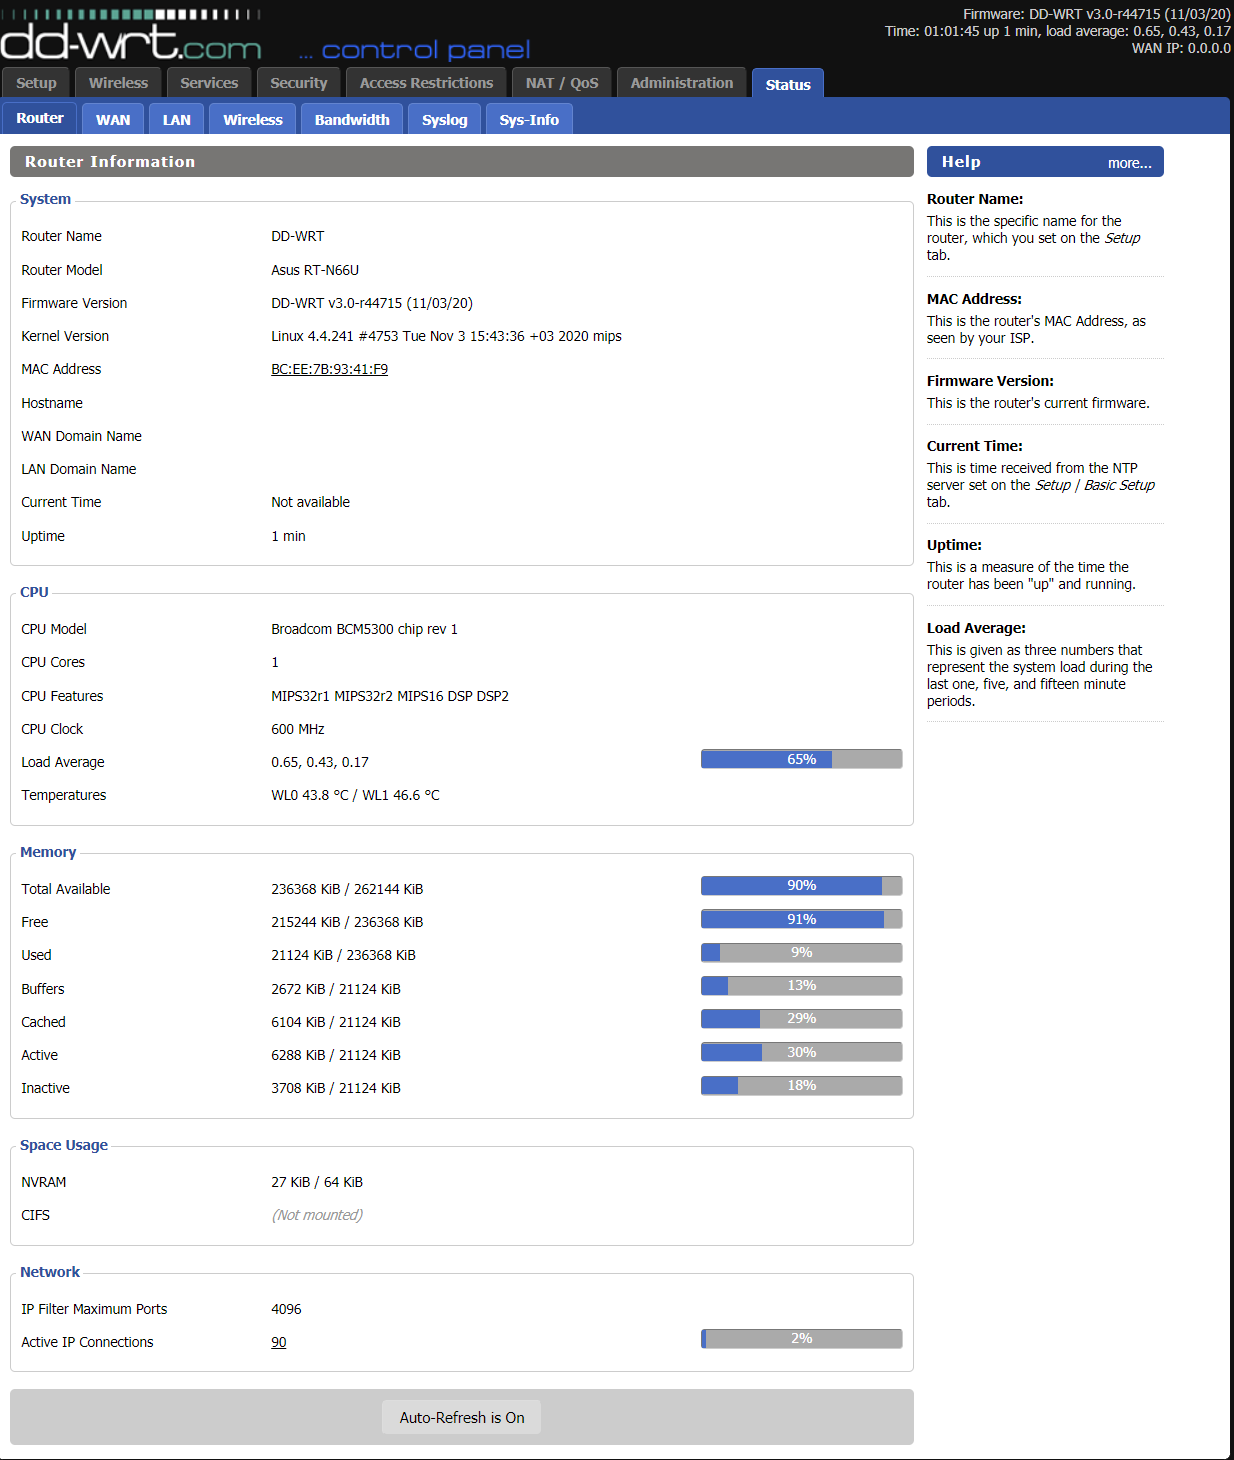
Task: Click the Temperatures WL0 43.8 °C value
Action: [x=355, y=795]
